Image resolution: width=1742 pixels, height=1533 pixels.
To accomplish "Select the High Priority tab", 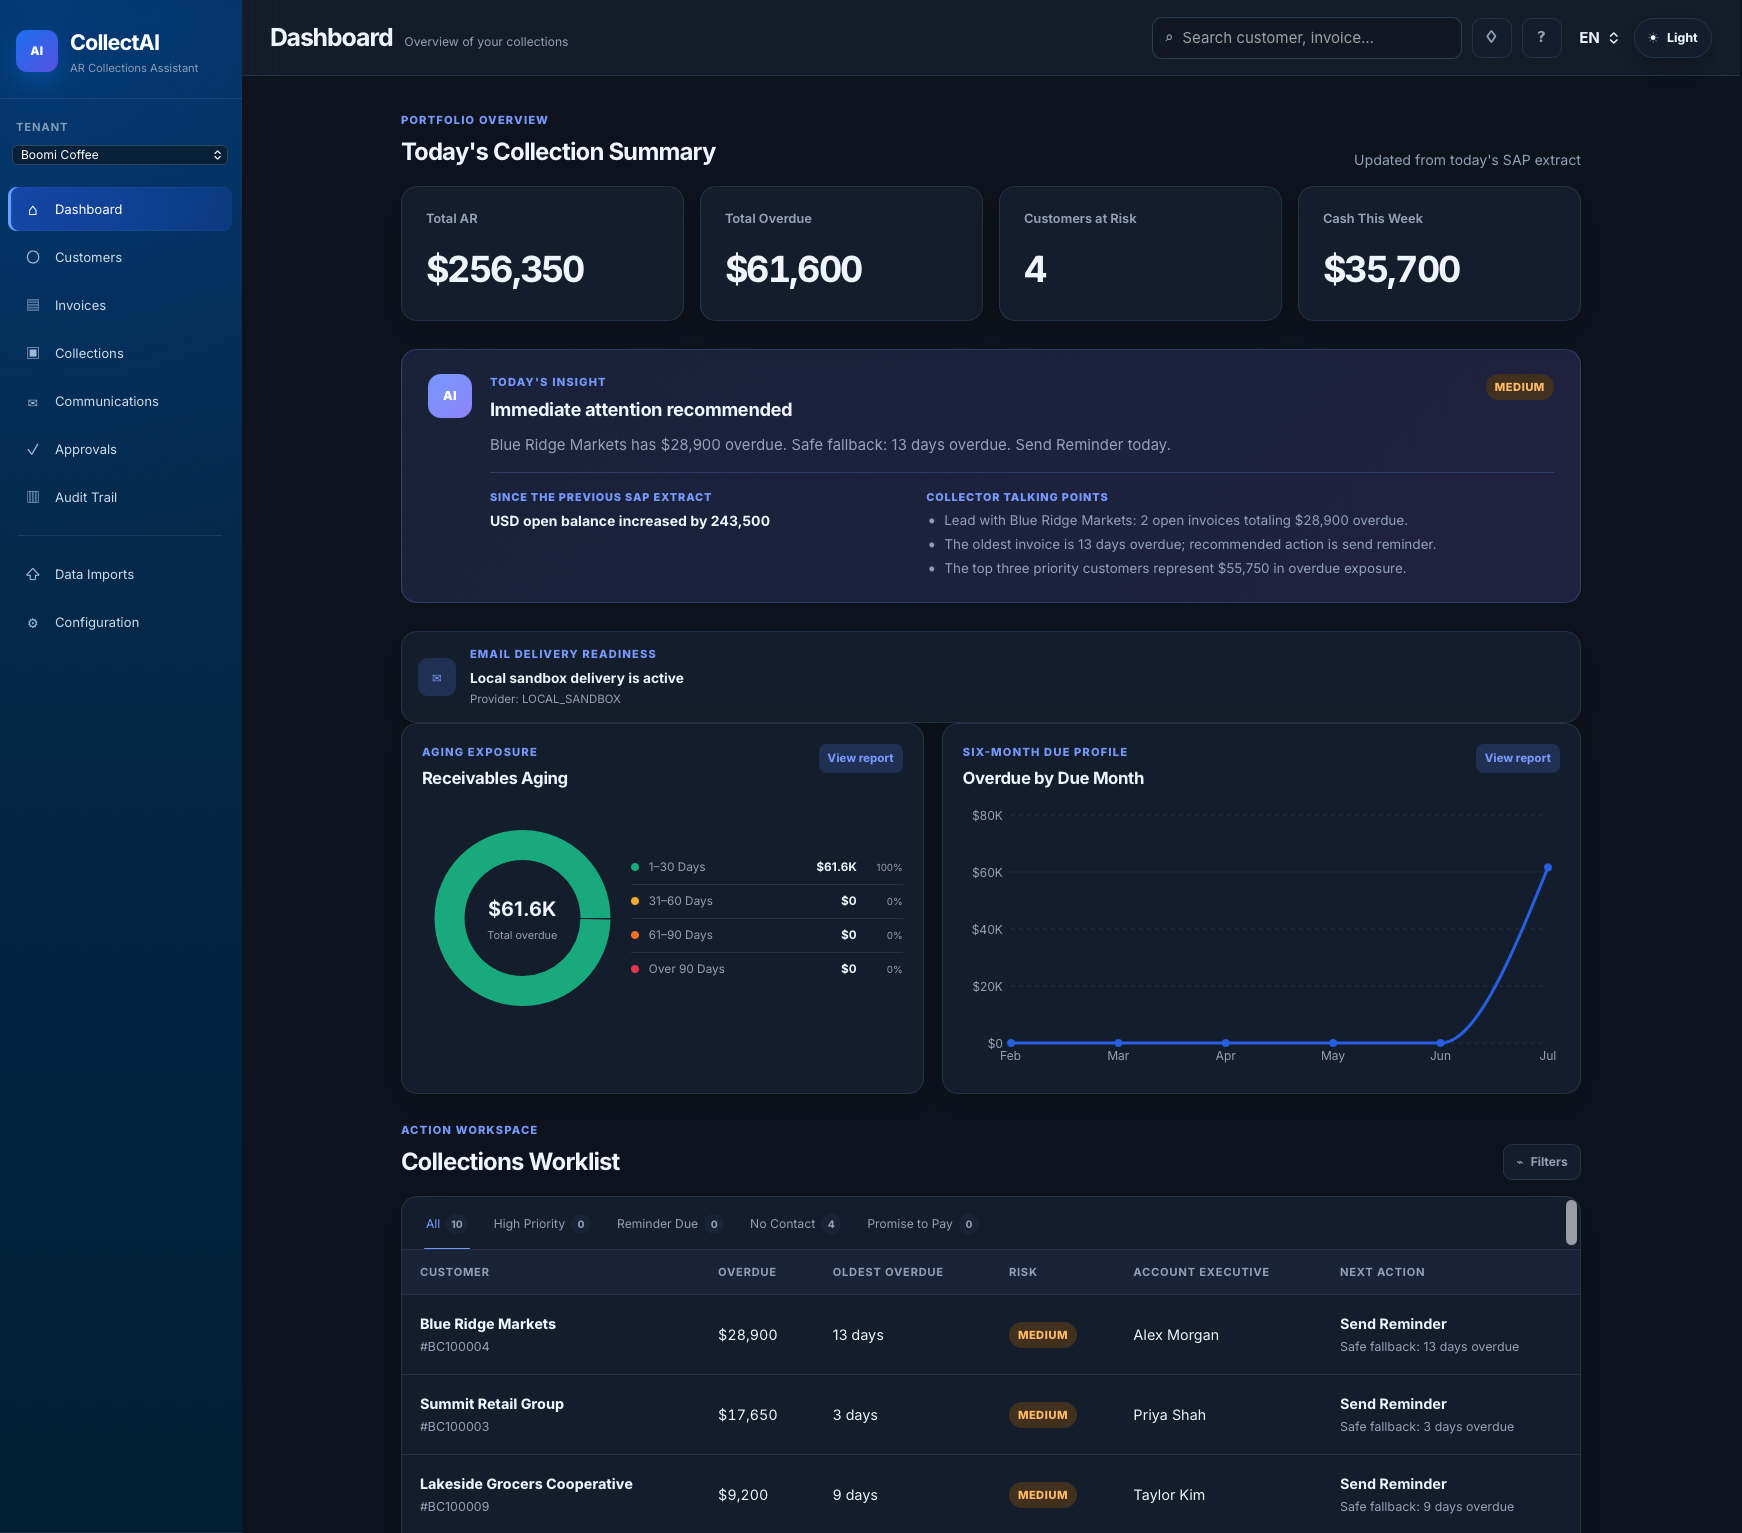I will pyautogui.click(x=541, y=1224).
